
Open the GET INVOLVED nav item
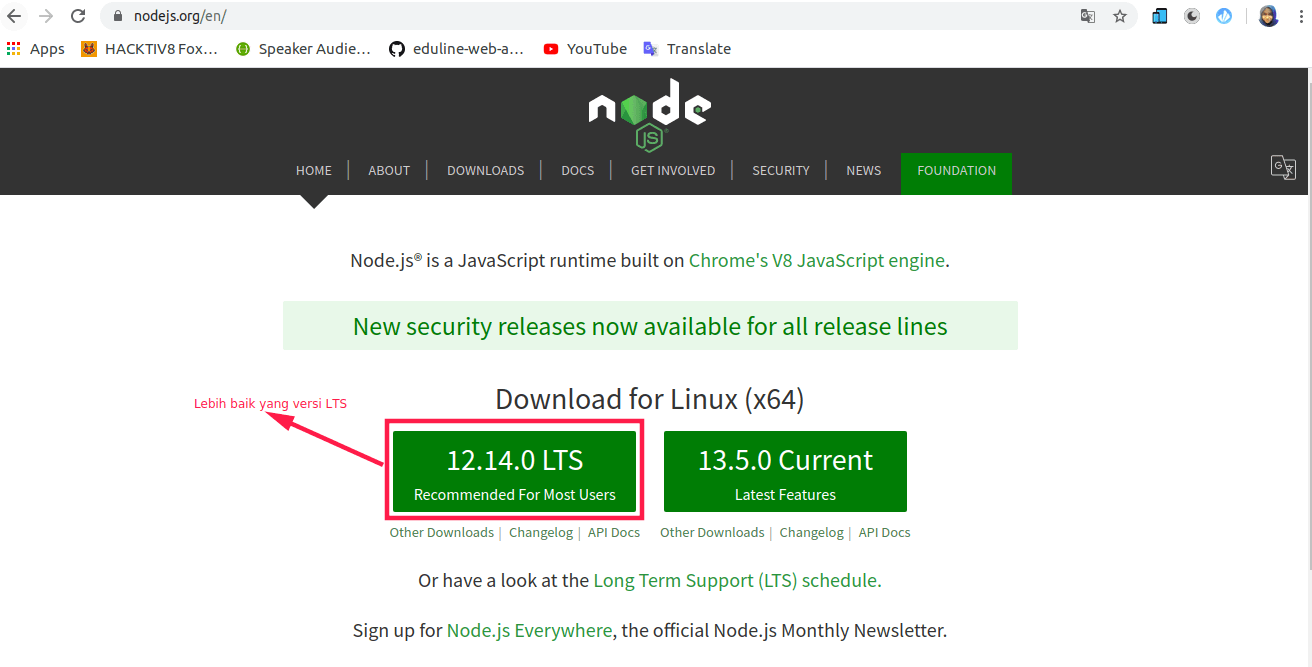pos(673,171)
